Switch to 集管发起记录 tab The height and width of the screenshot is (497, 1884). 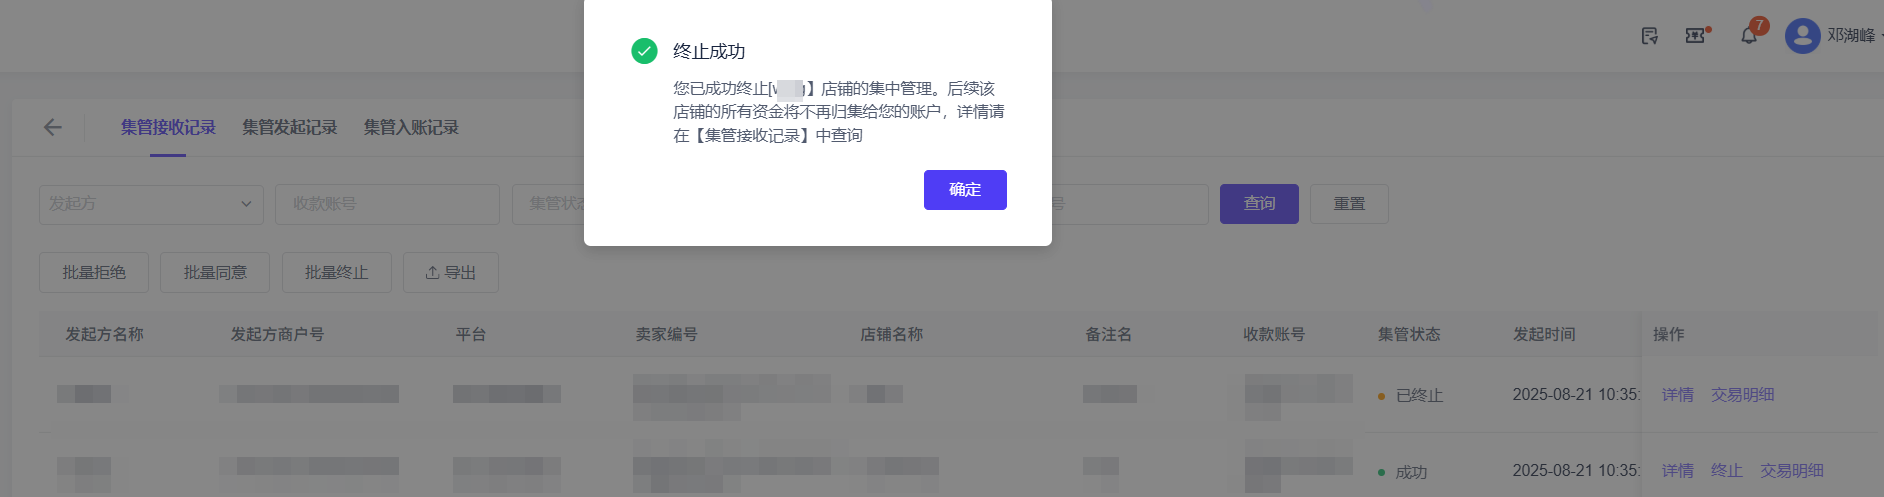coord(289,127)
